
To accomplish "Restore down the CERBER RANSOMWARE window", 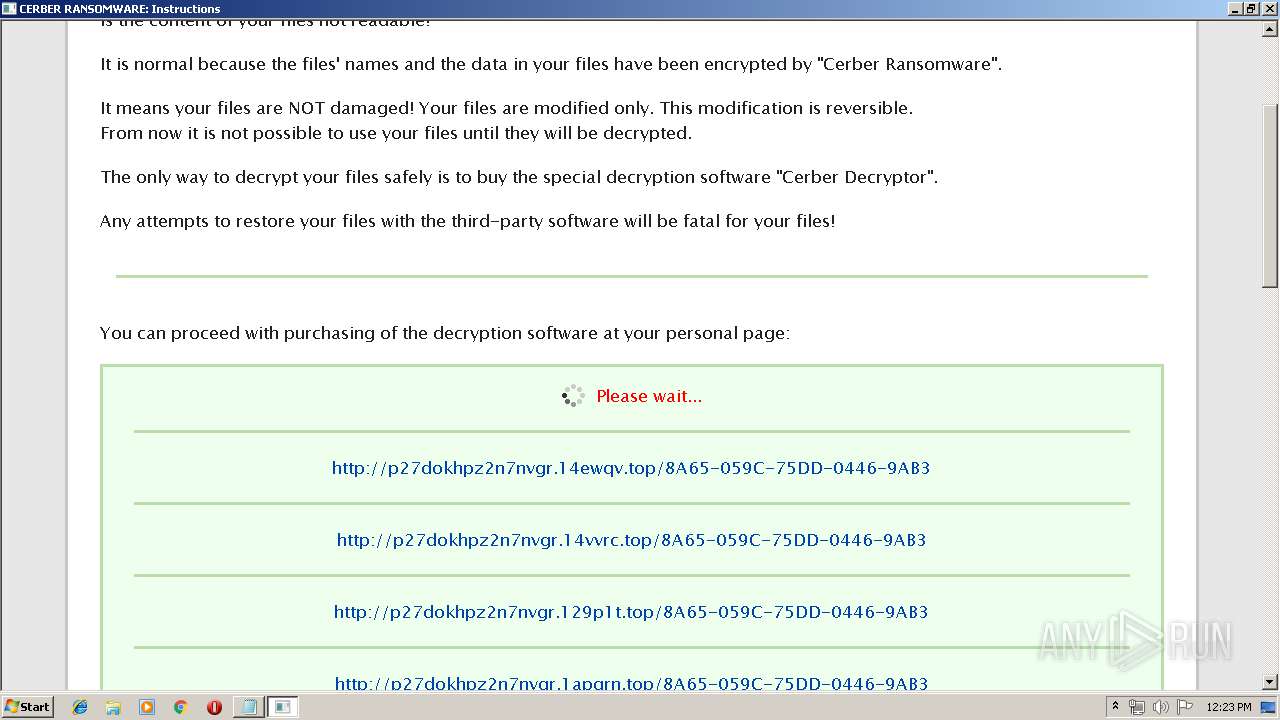I will (1252, 8).
